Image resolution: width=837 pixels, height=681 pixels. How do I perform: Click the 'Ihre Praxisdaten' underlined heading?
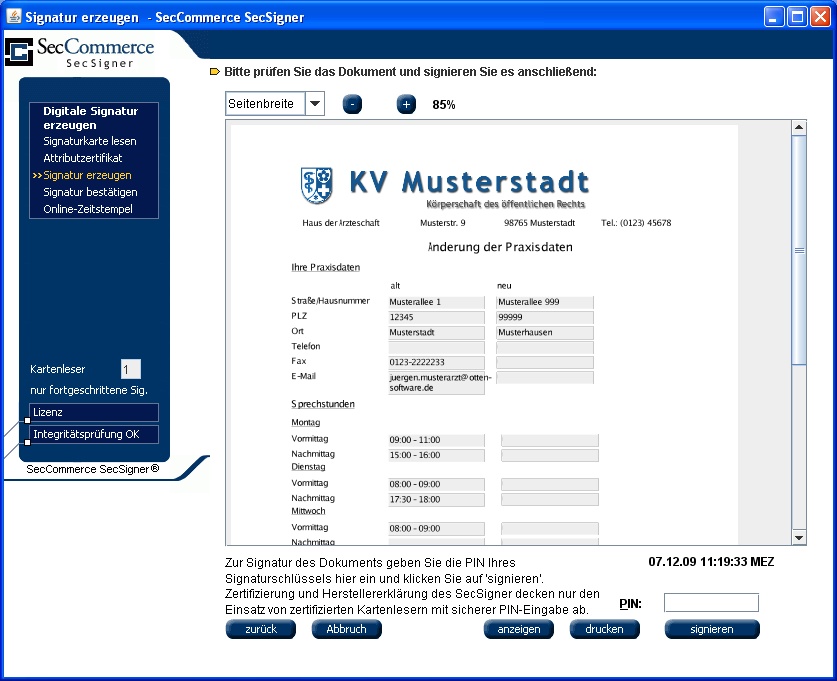click(x=326, y=267)
